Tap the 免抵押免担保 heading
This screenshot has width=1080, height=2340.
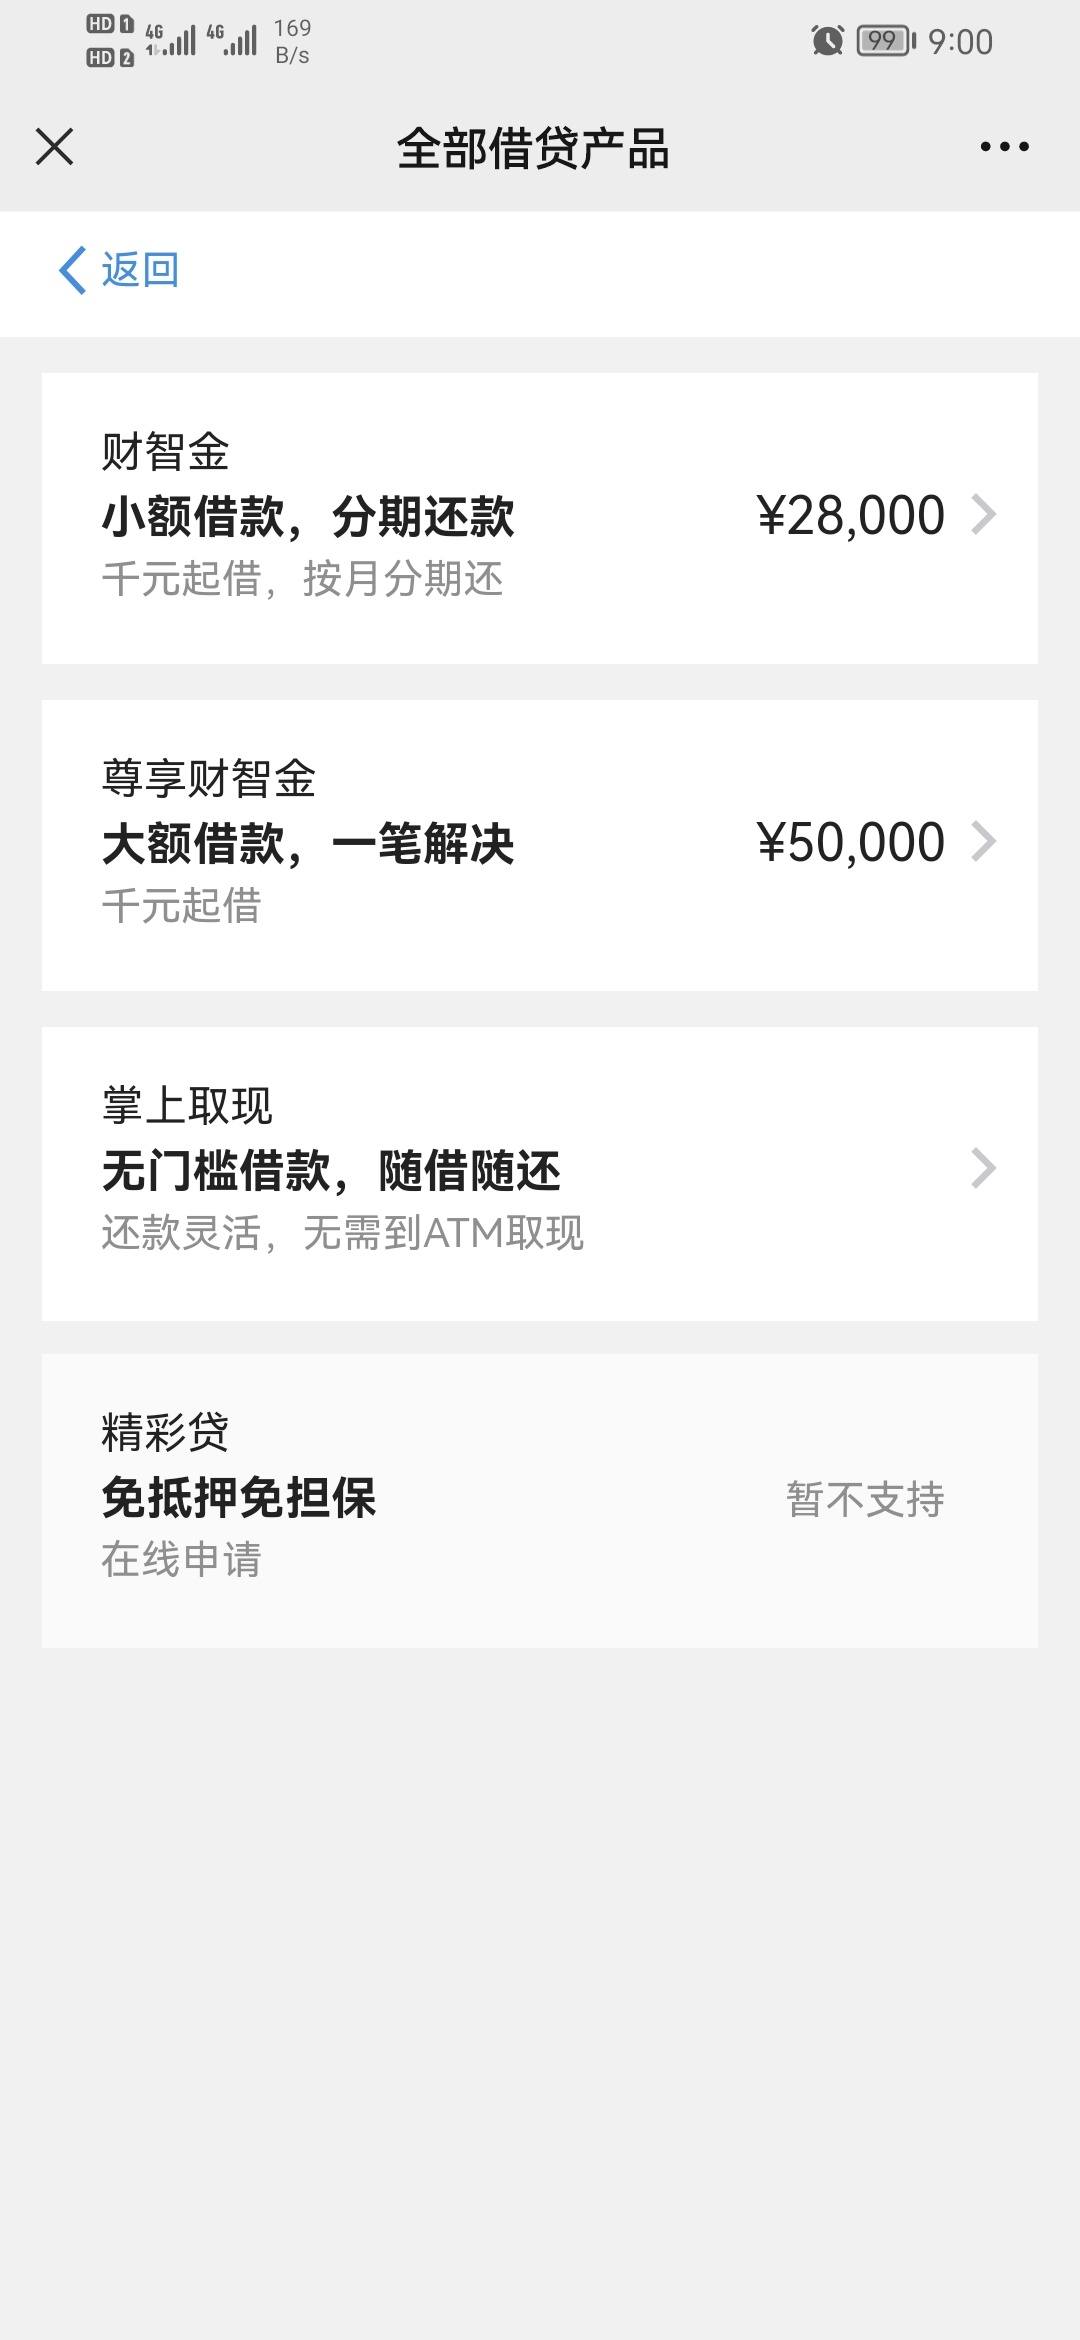(239, 1498)
